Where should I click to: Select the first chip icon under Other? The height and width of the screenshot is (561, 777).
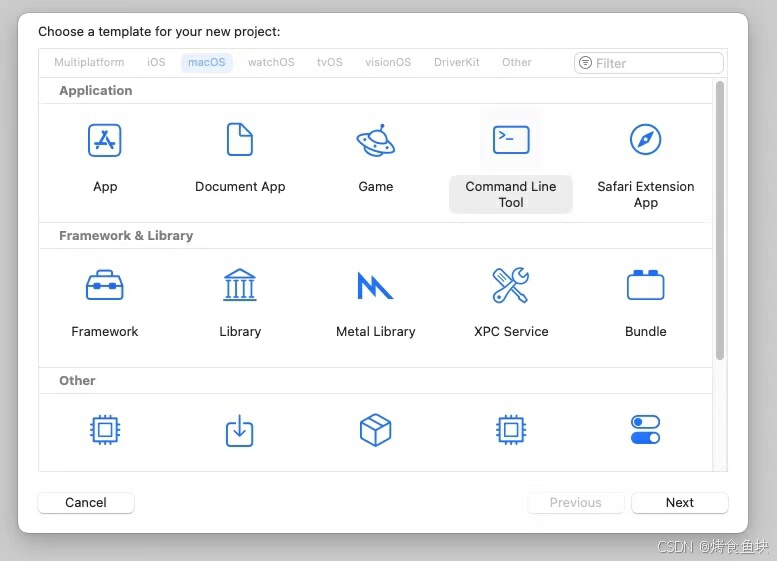pyautogui.click(x=105, y=430)
